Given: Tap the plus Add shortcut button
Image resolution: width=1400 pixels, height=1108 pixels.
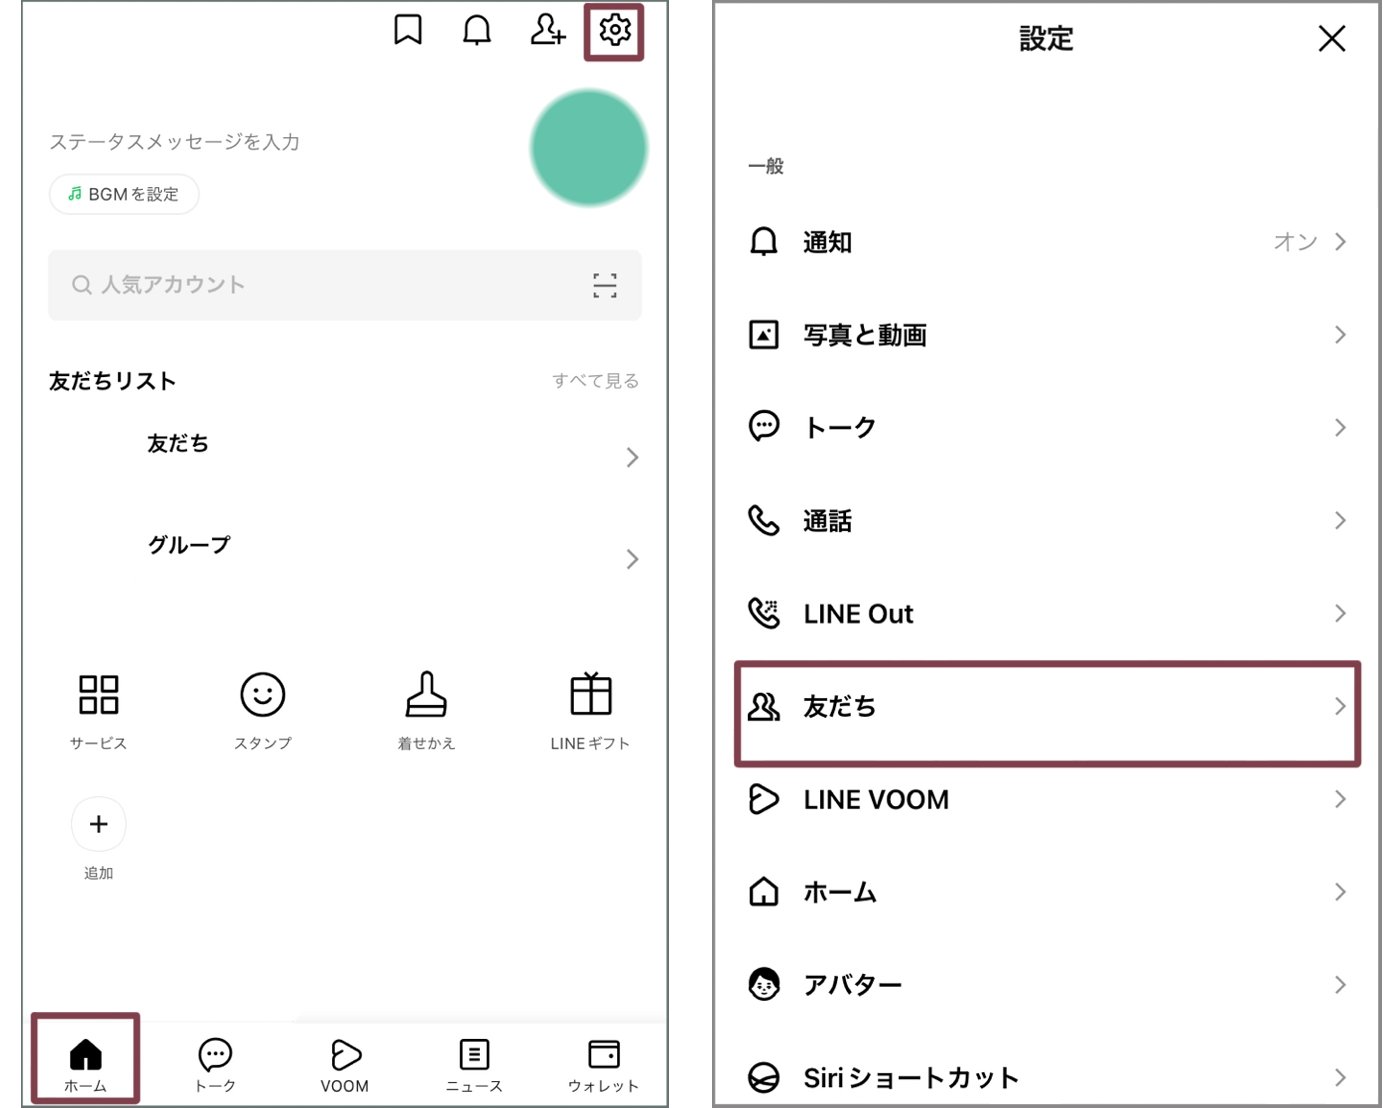Looking at the screenshot, I should pyautogui.click(x=98, y=824).
